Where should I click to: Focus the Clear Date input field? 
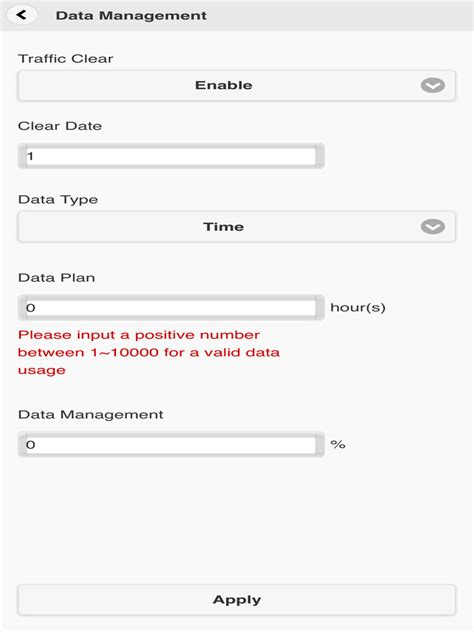[171, 156]
